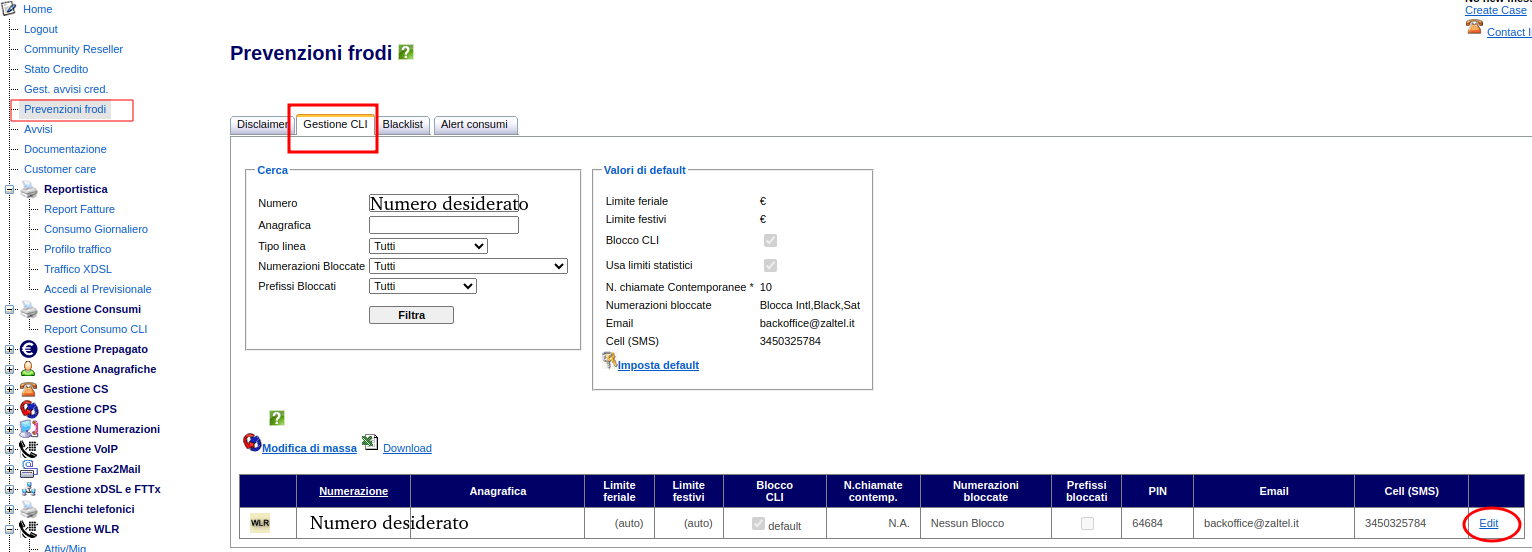
Task: Click the Elenchi telefonici icon
Action: click(29, 509)
